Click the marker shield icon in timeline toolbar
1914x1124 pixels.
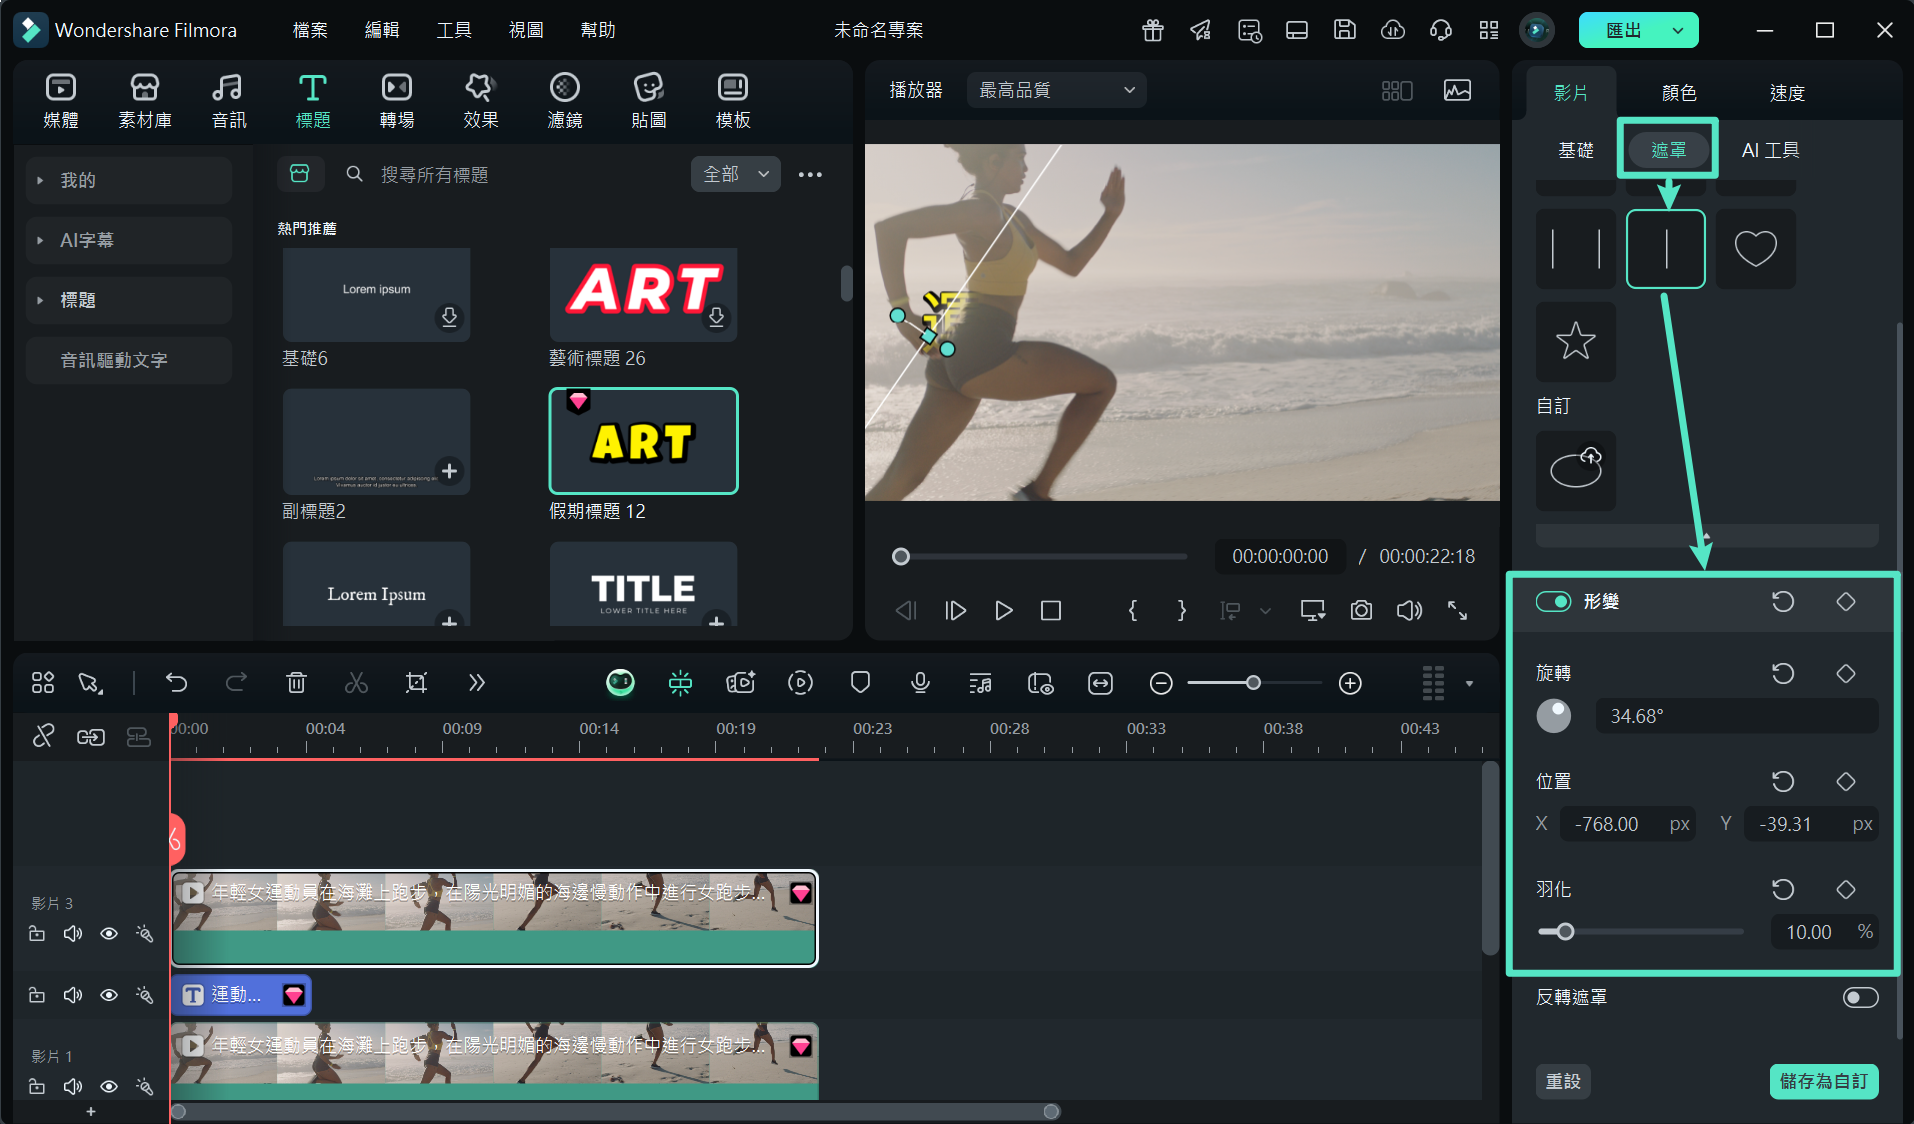click(x=860, y=683)
